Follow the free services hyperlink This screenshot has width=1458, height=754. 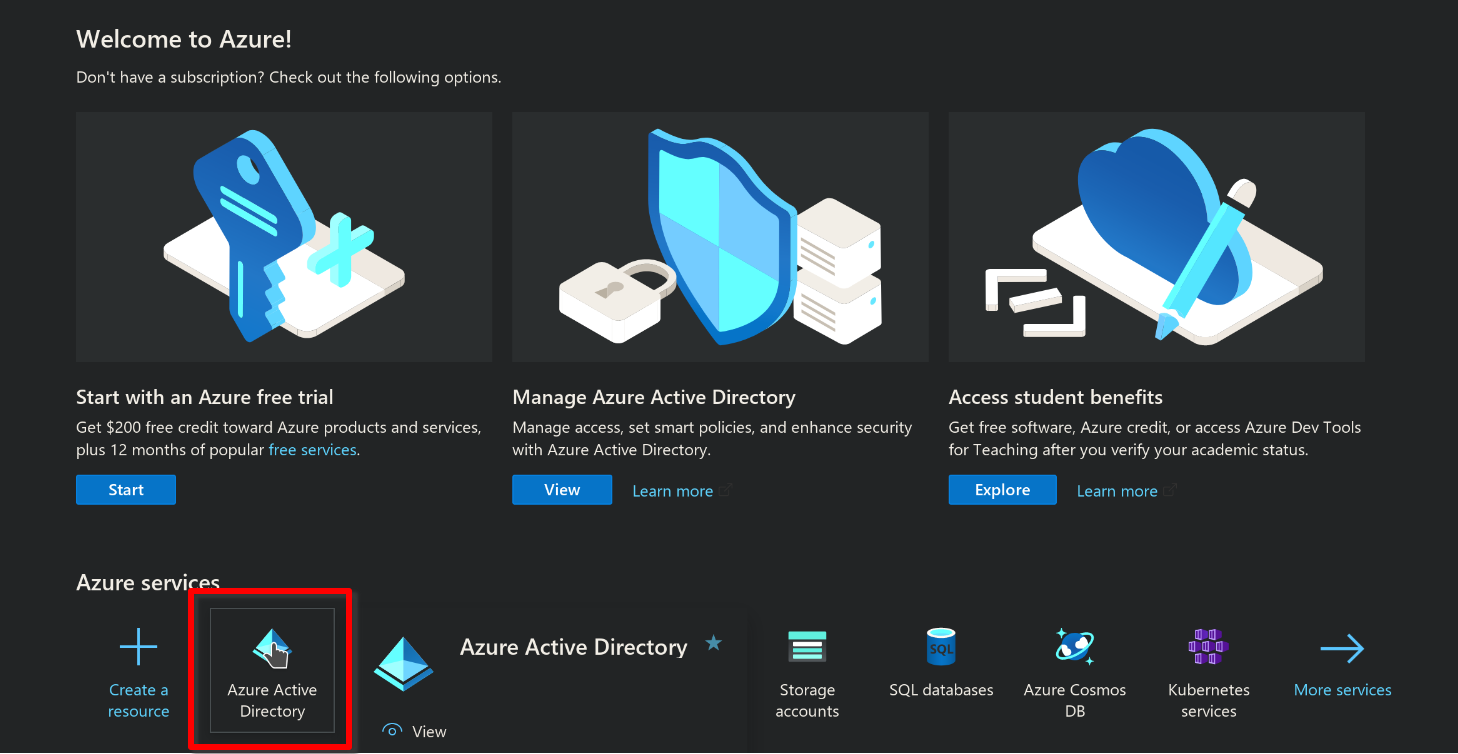312,450
